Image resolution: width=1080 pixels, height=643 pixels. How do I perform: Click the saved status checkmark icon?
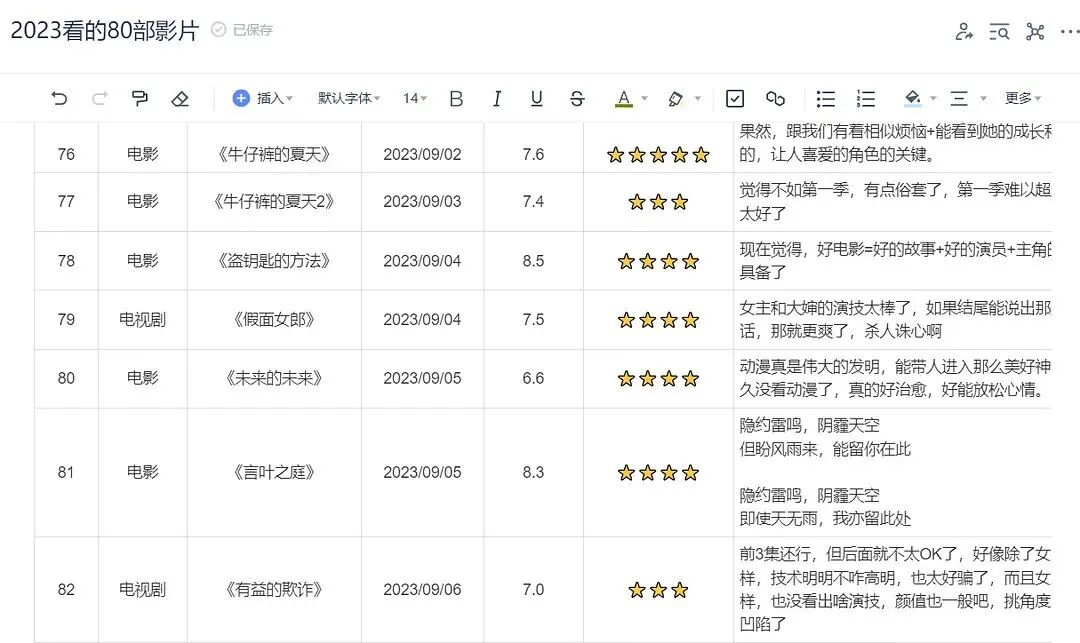tap(218, 30)
